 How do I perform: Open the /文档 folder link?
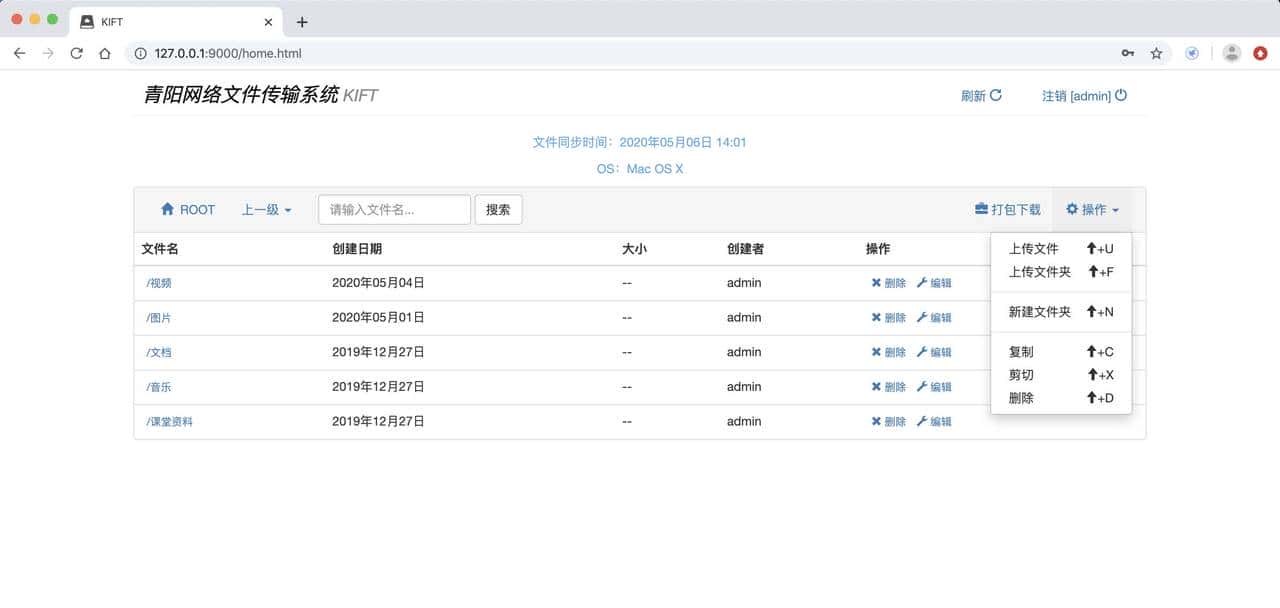pyautogui.click(x=158, y=352)
